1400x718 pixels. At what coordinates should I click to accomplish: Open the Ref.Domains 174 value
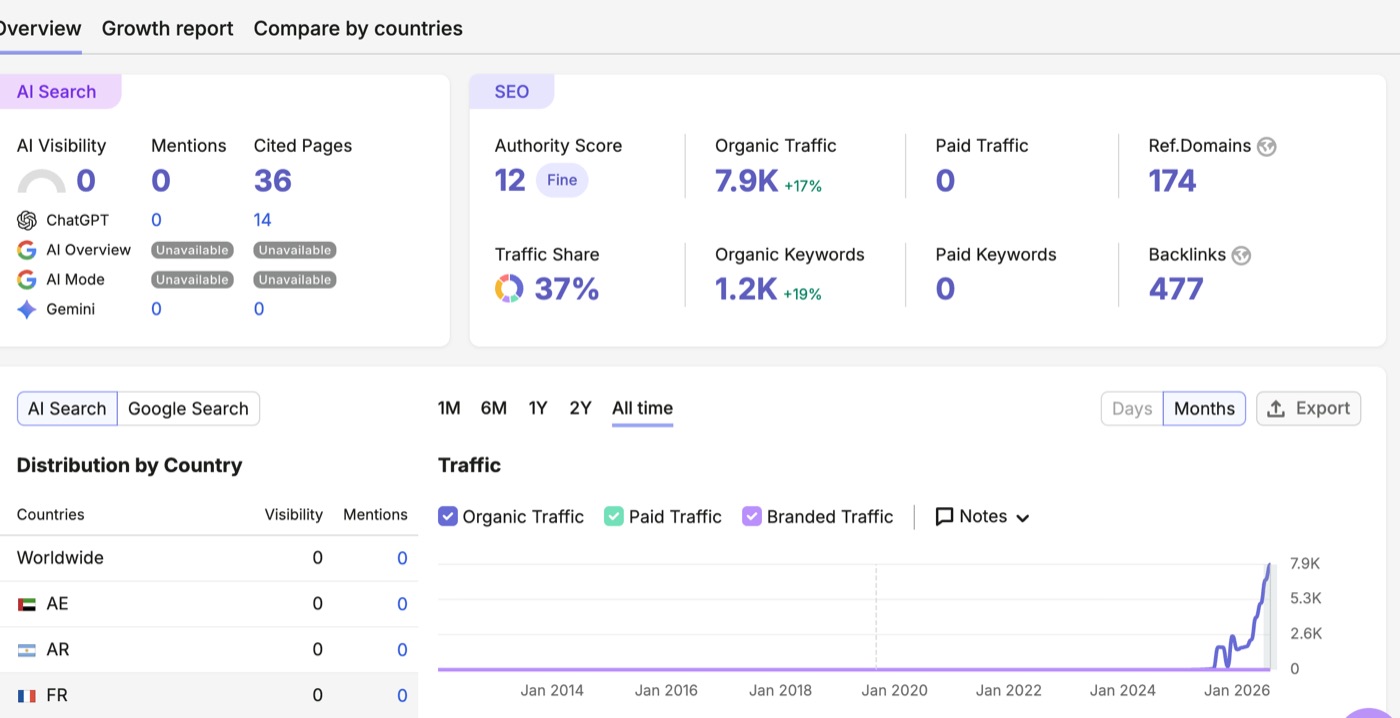(1172, 181)
